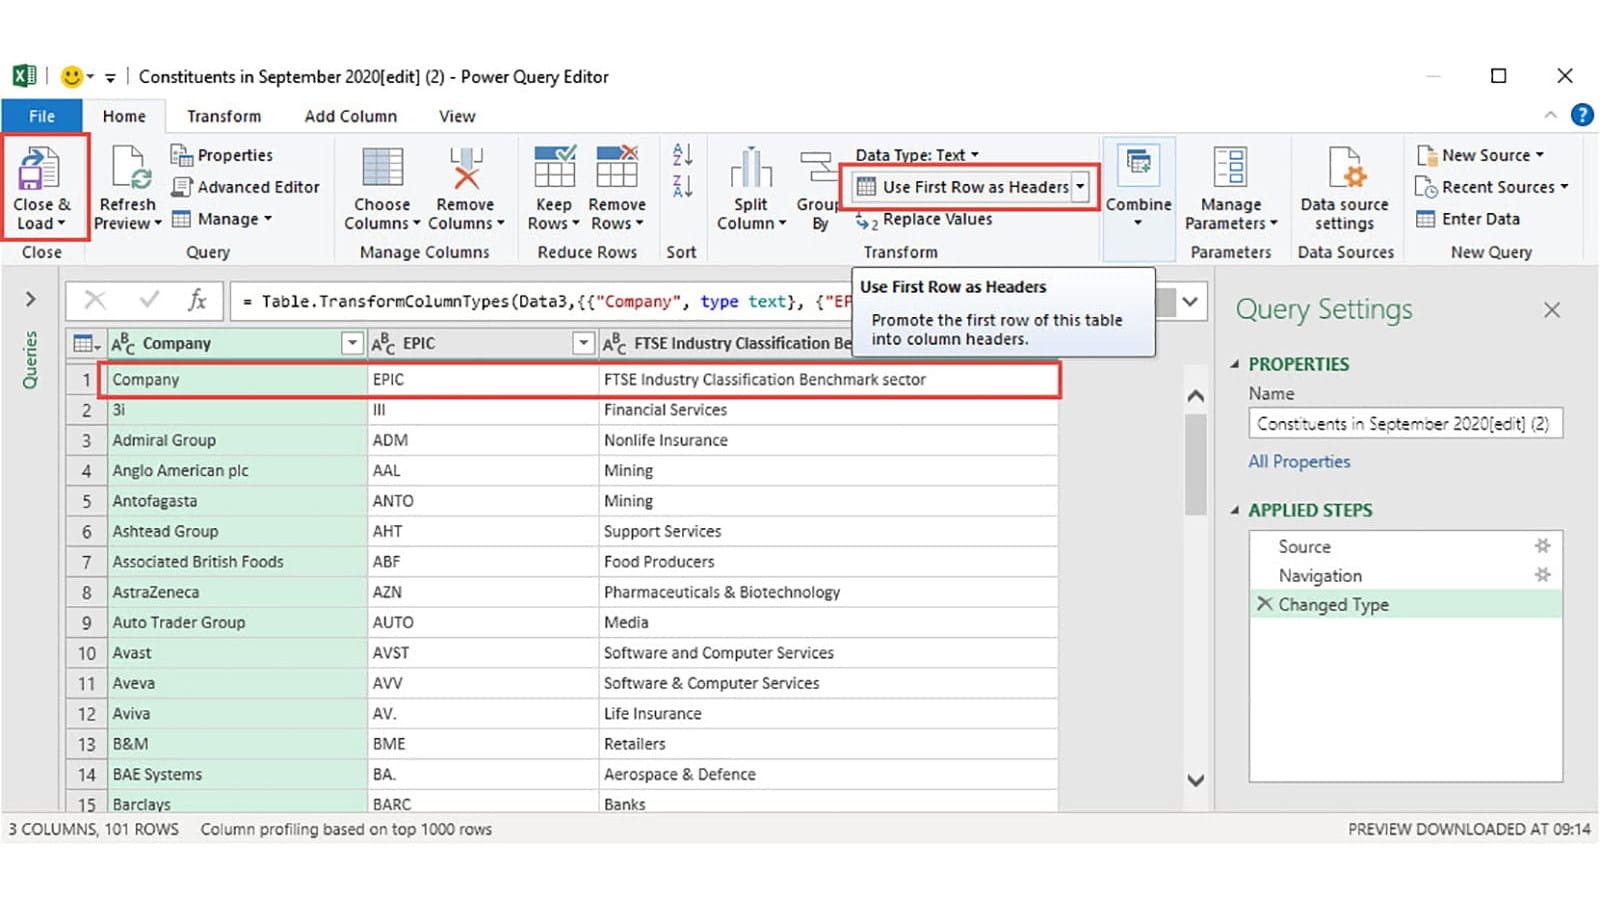
Task: Switch to the Transform tab
Action: [224, 116]
